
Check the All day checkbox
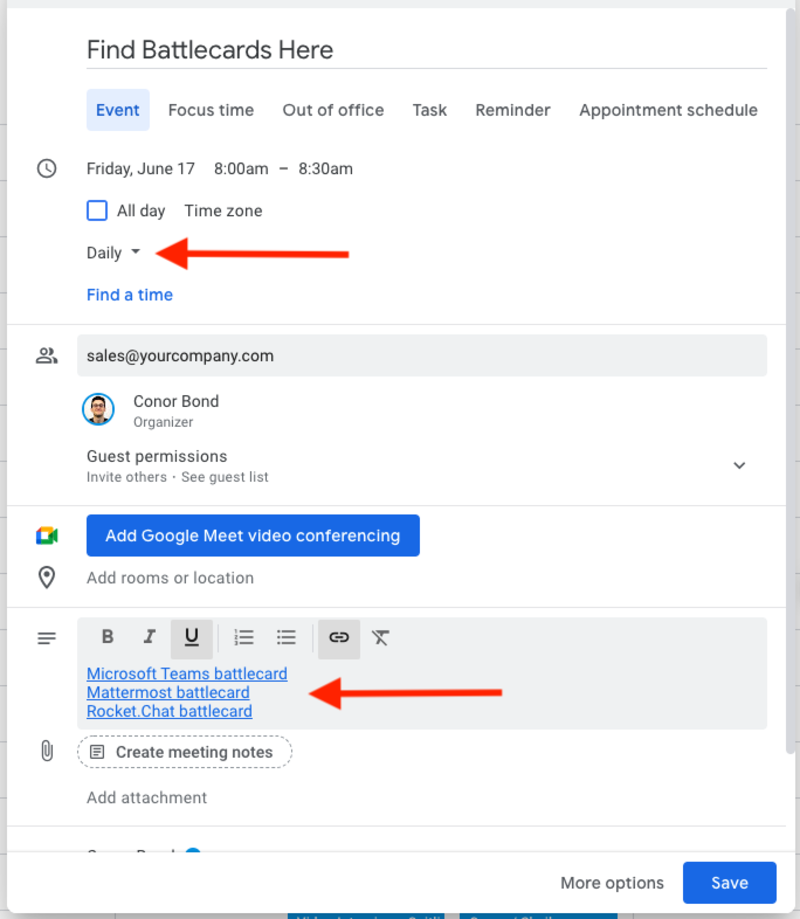click(x=97, y=210)
